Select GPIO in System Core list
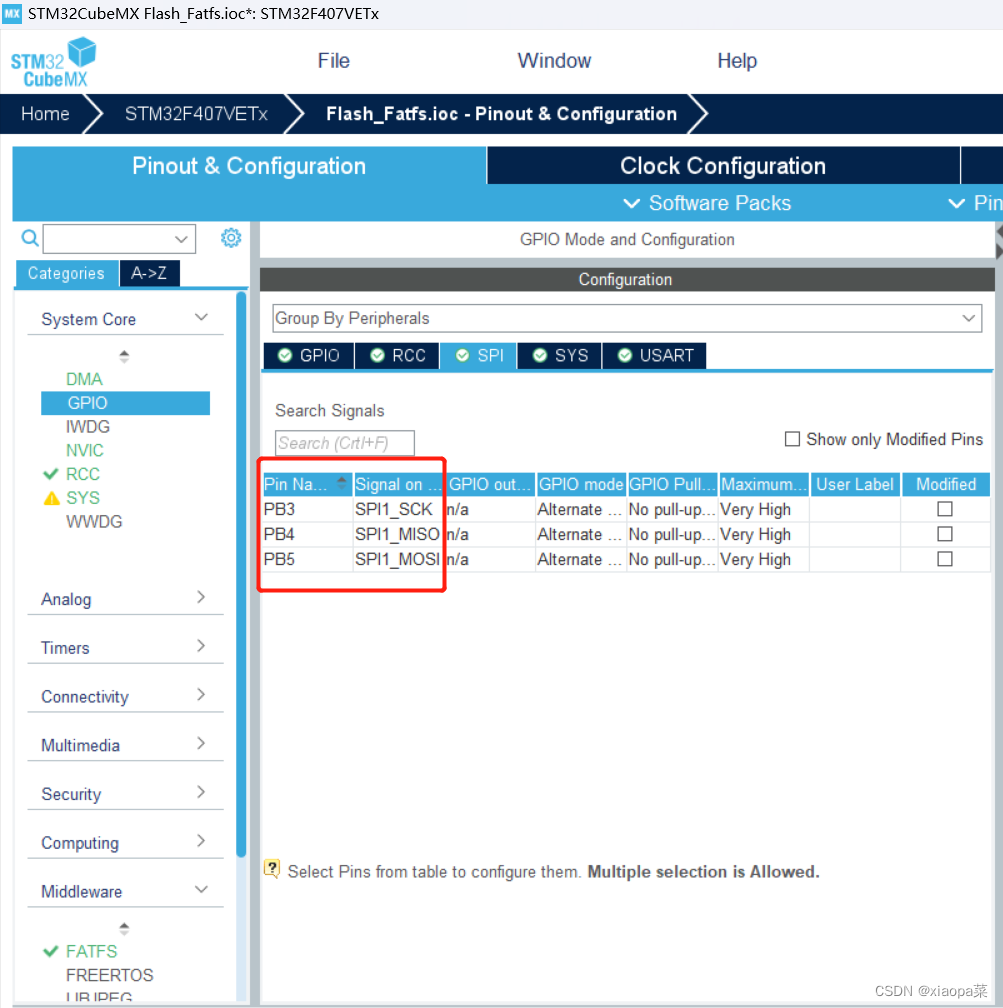Image resolution: width=1003 pixels, height=1008 pixels. (x=125, y=403)
